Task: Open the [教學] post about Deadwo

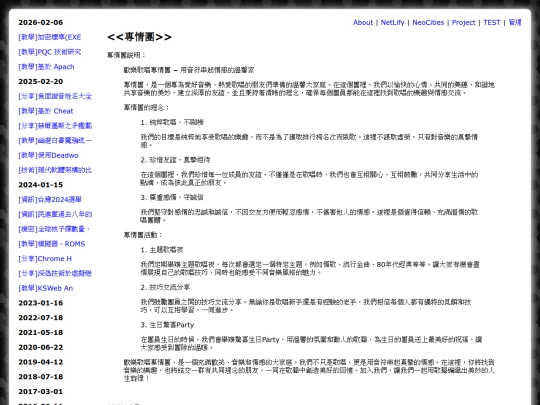Action: (48, 155)
